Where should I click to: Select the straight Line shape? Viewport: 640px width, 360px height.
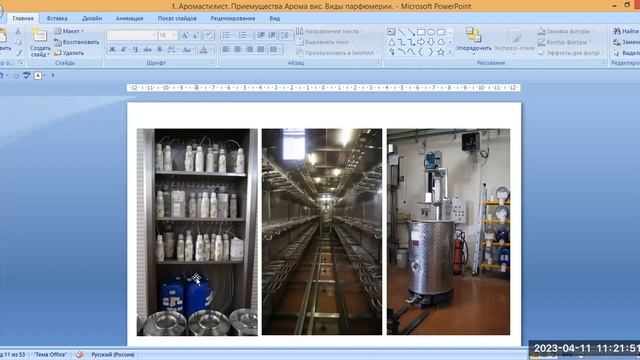pyautogui.click(x=401, y=32)
